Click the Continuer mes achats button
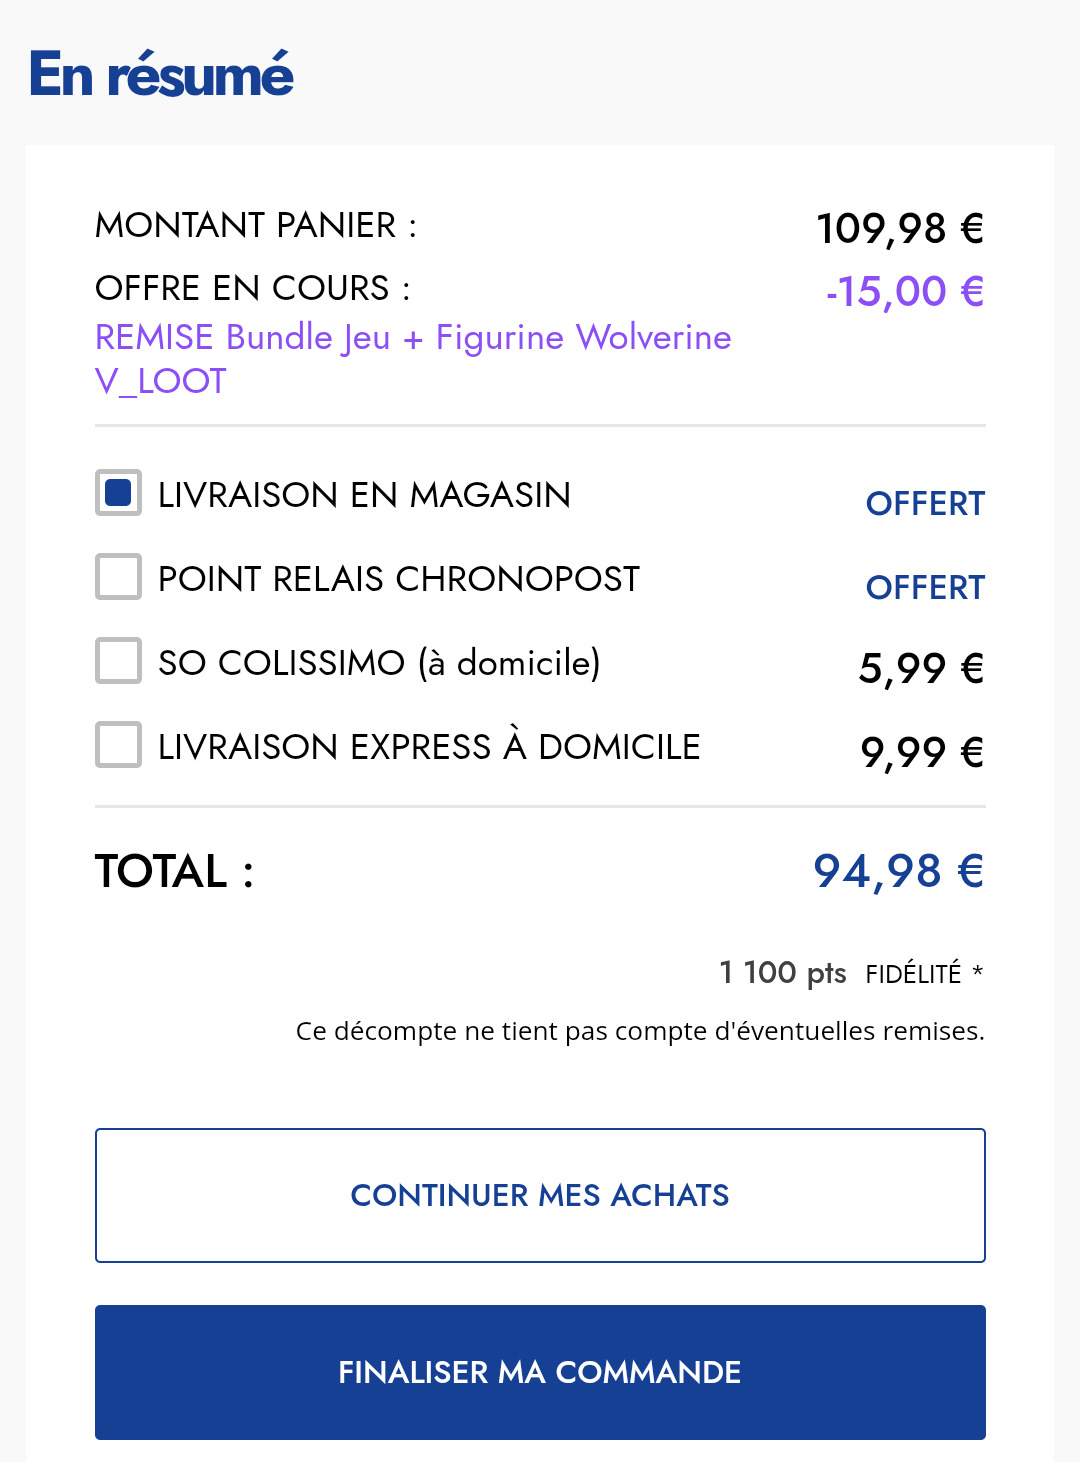The height and width of the screenshot is (1462, 1080). tap(540, 1195)
